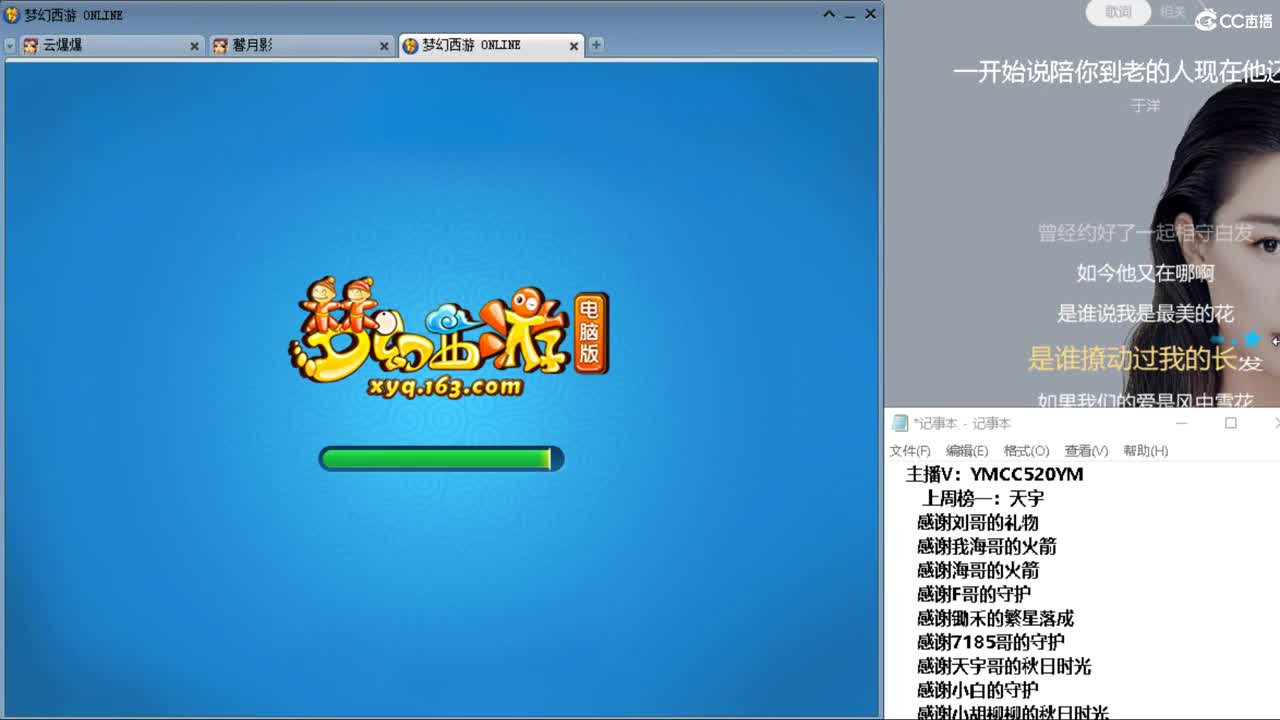Click the line '感谢海哥的火箭' in Notepad
Image resolution: width=1280 pixels, height=720 pixels.
click(x=978, y=570)
